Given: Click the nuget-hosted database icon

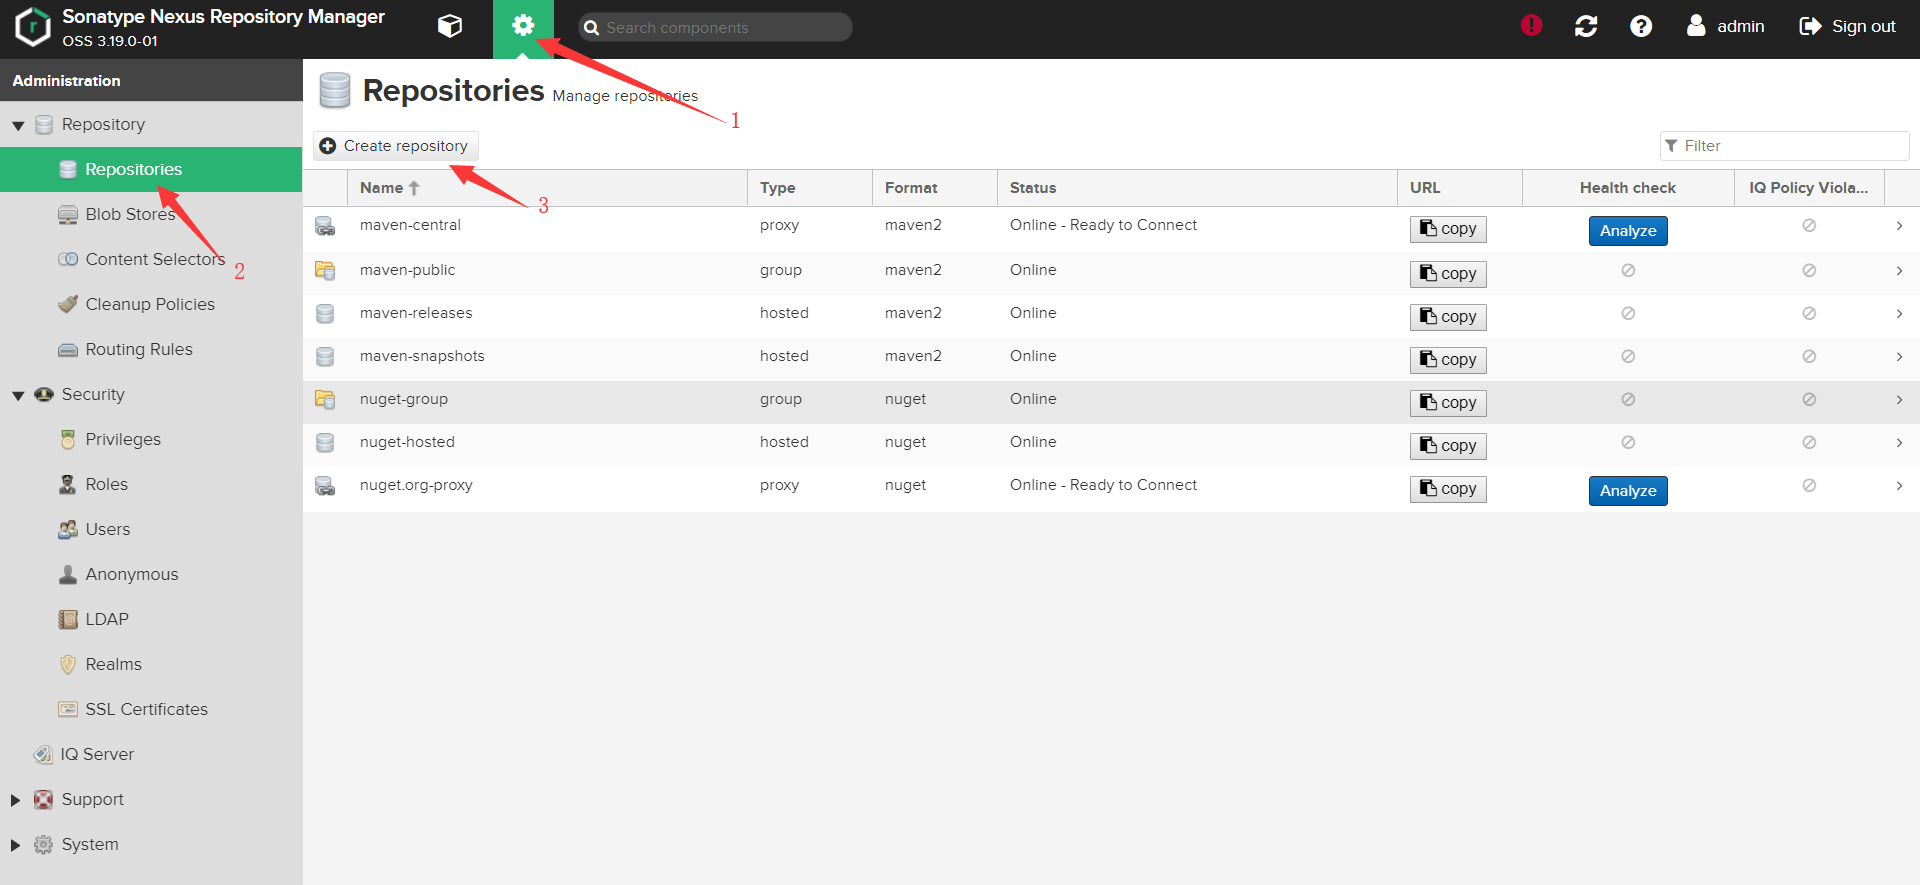Looking at the screenshot, I should tap(325, 442).
